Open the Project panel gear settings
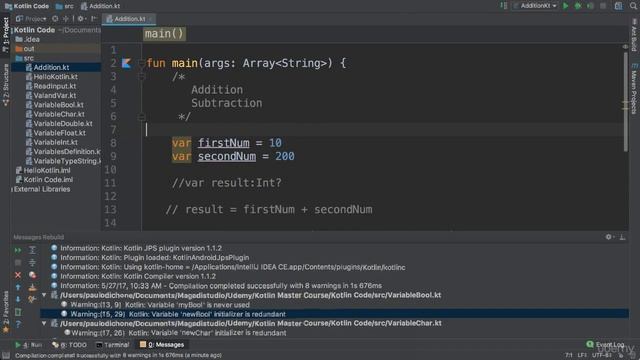This screenshot has width=640, height=360. click(81, 19)
